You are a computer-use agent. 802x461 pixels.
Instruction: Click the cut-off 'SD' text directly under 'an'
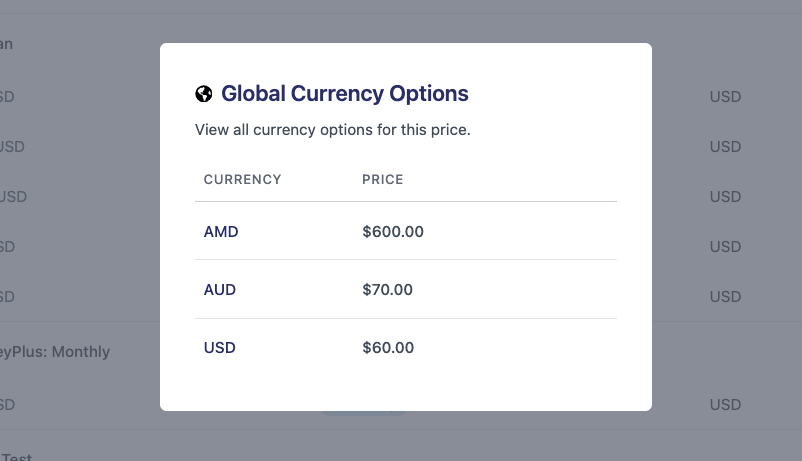pyautogui.click(x=7, y=97)
